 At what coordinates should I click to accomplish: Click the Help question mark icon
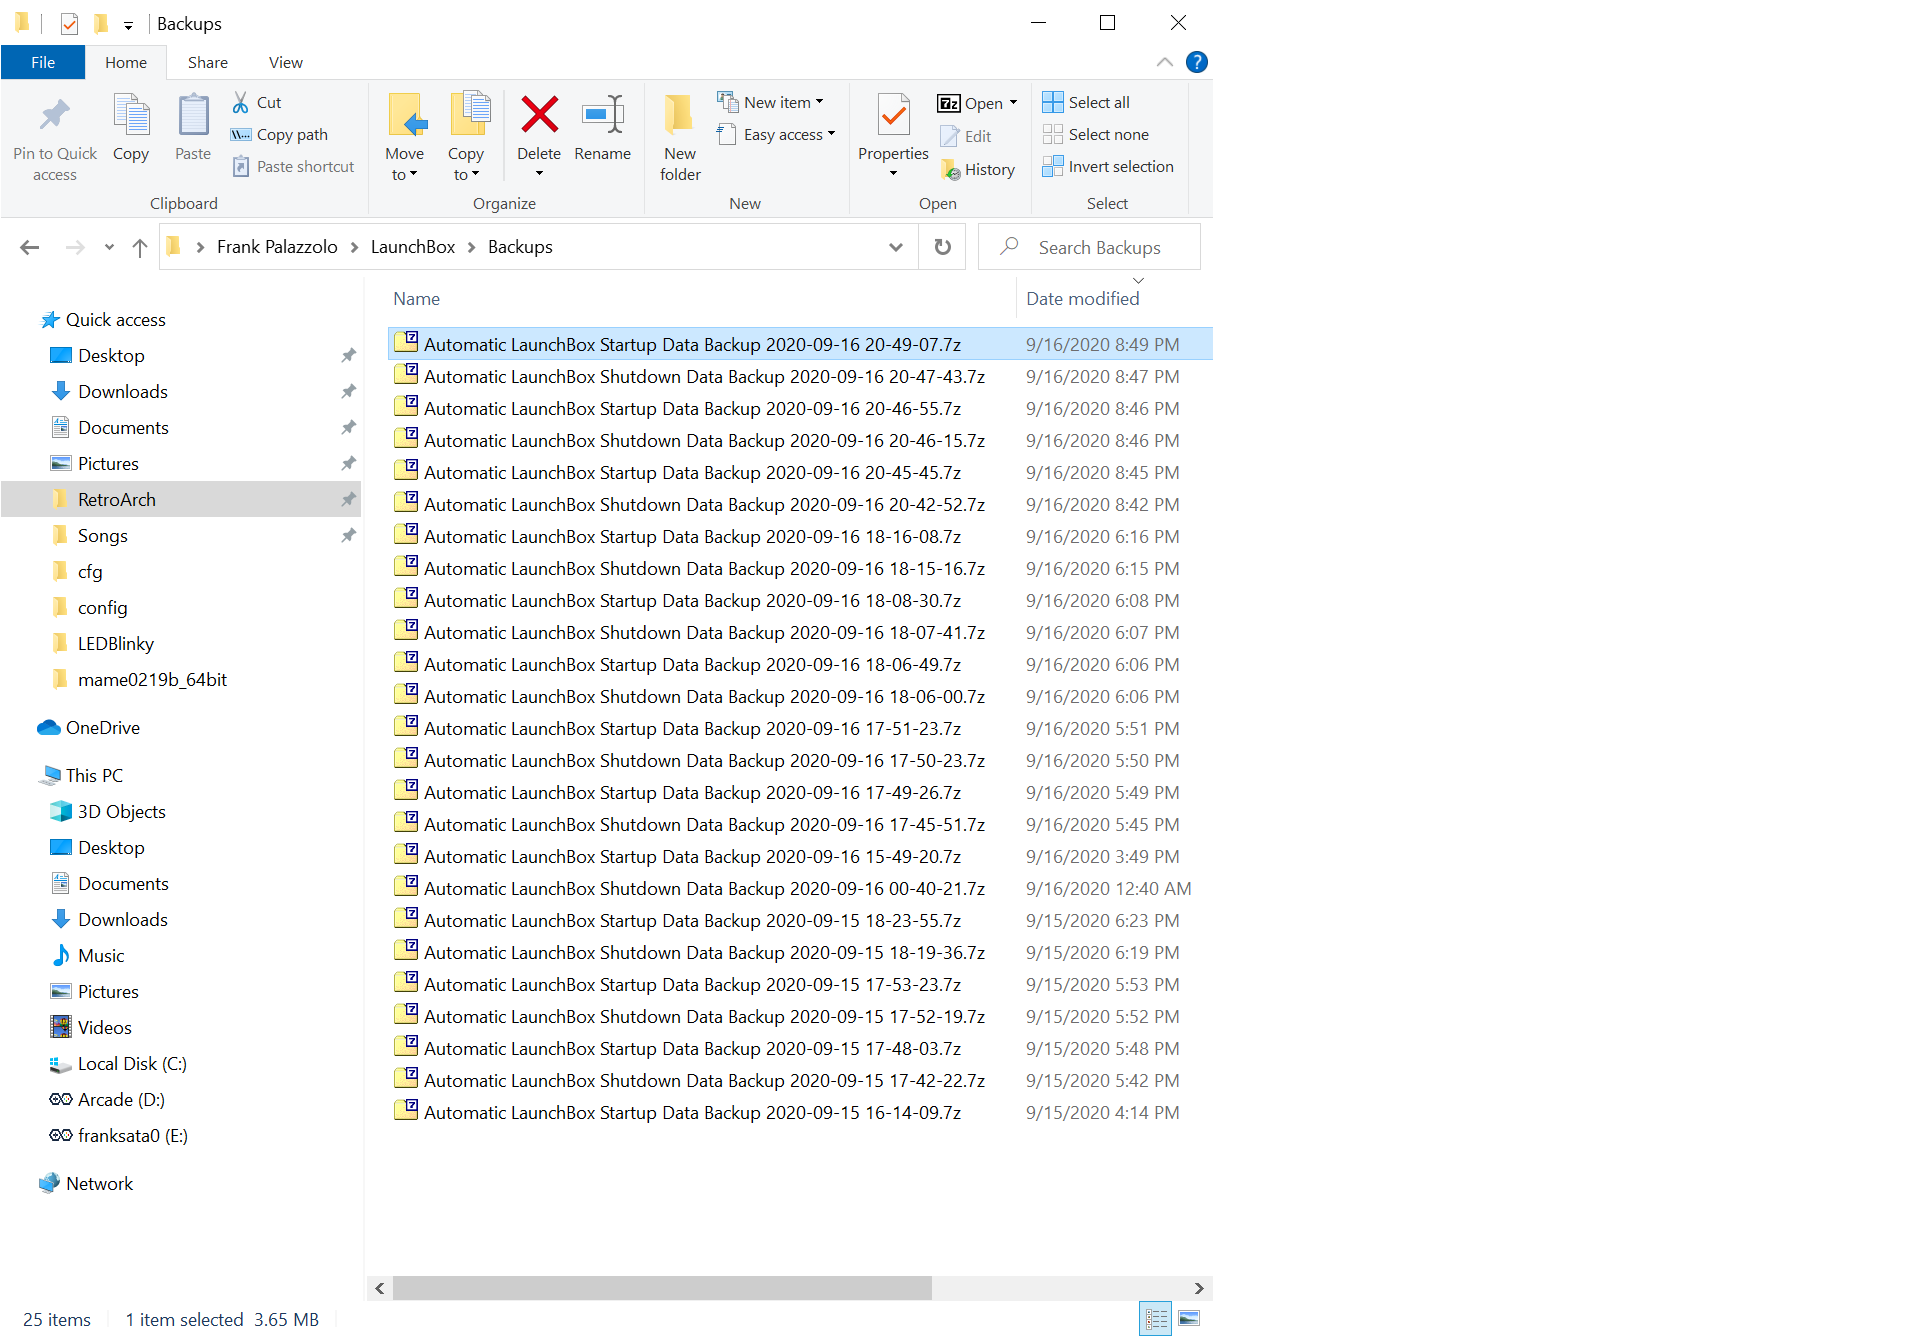tap(1196, 62)
